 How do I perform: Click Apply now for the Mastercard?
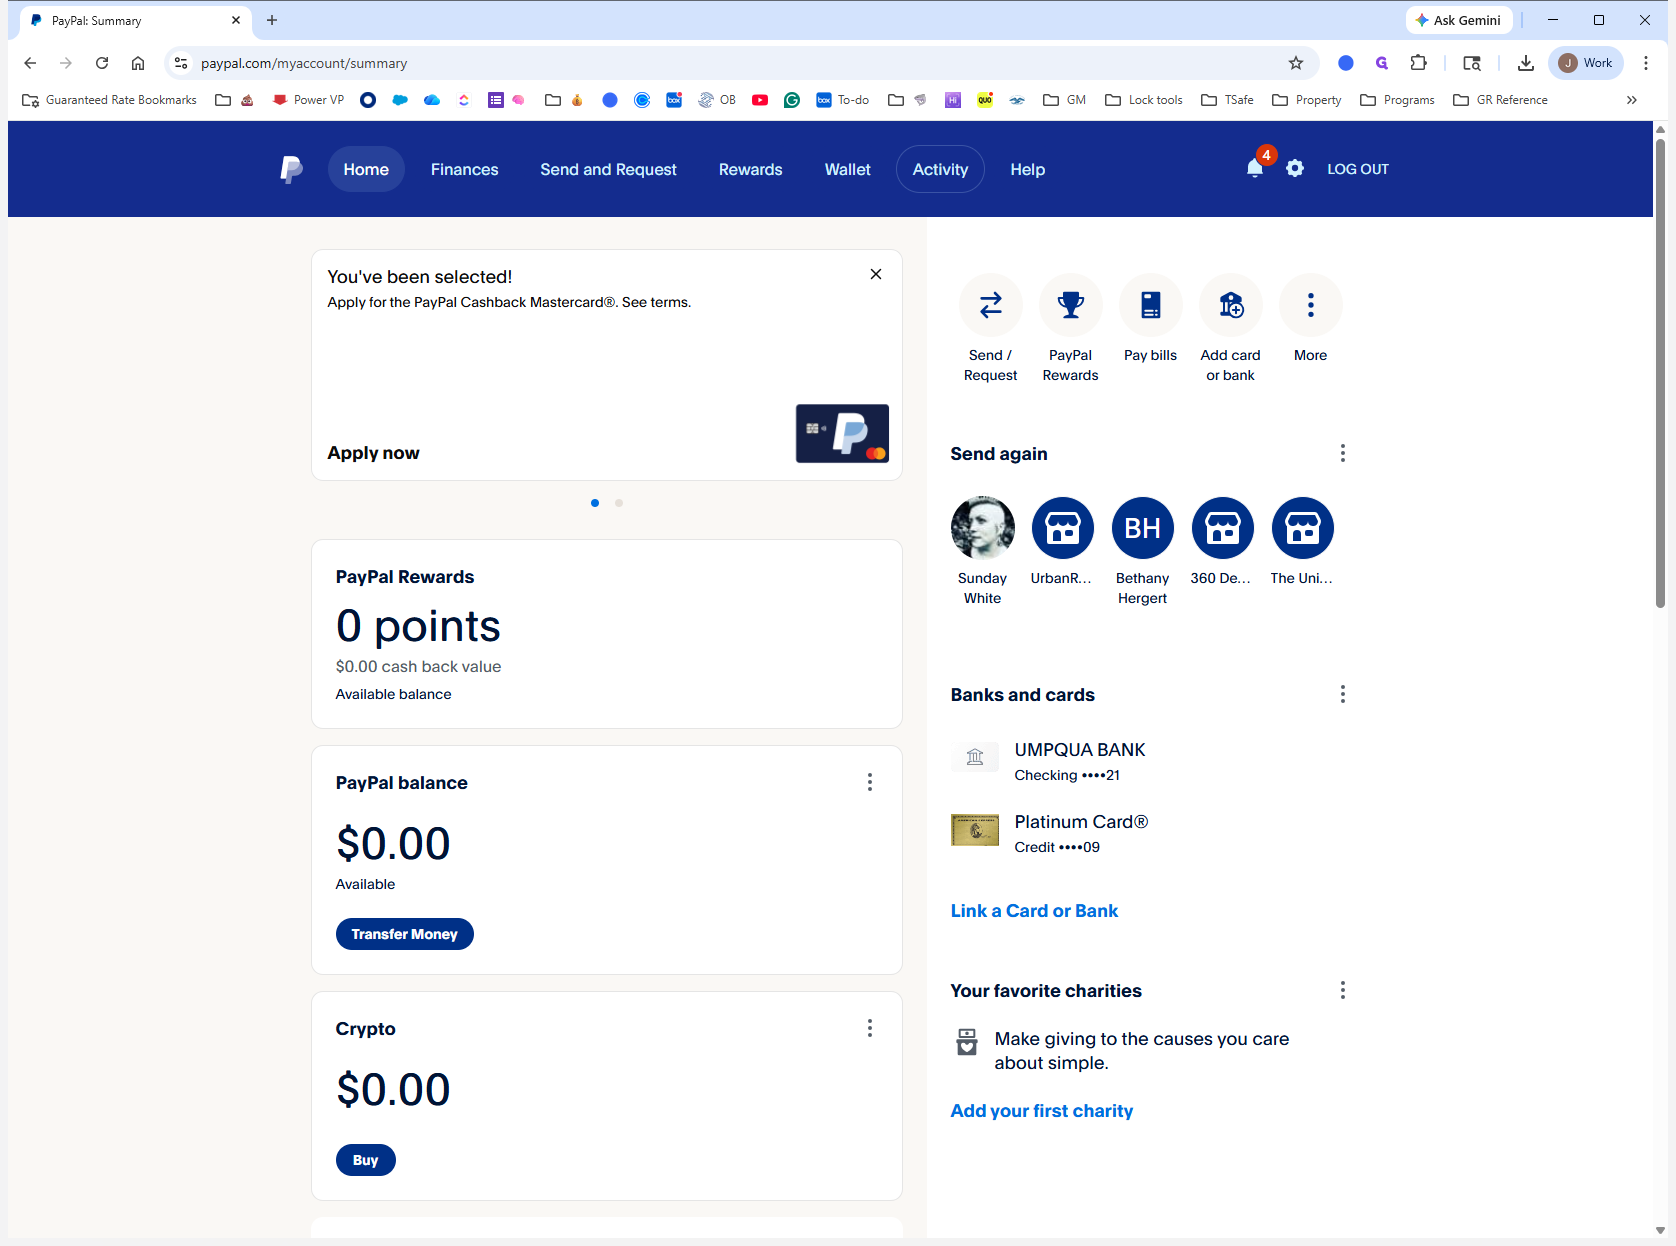pyautogui.click(x=373, y=453)
